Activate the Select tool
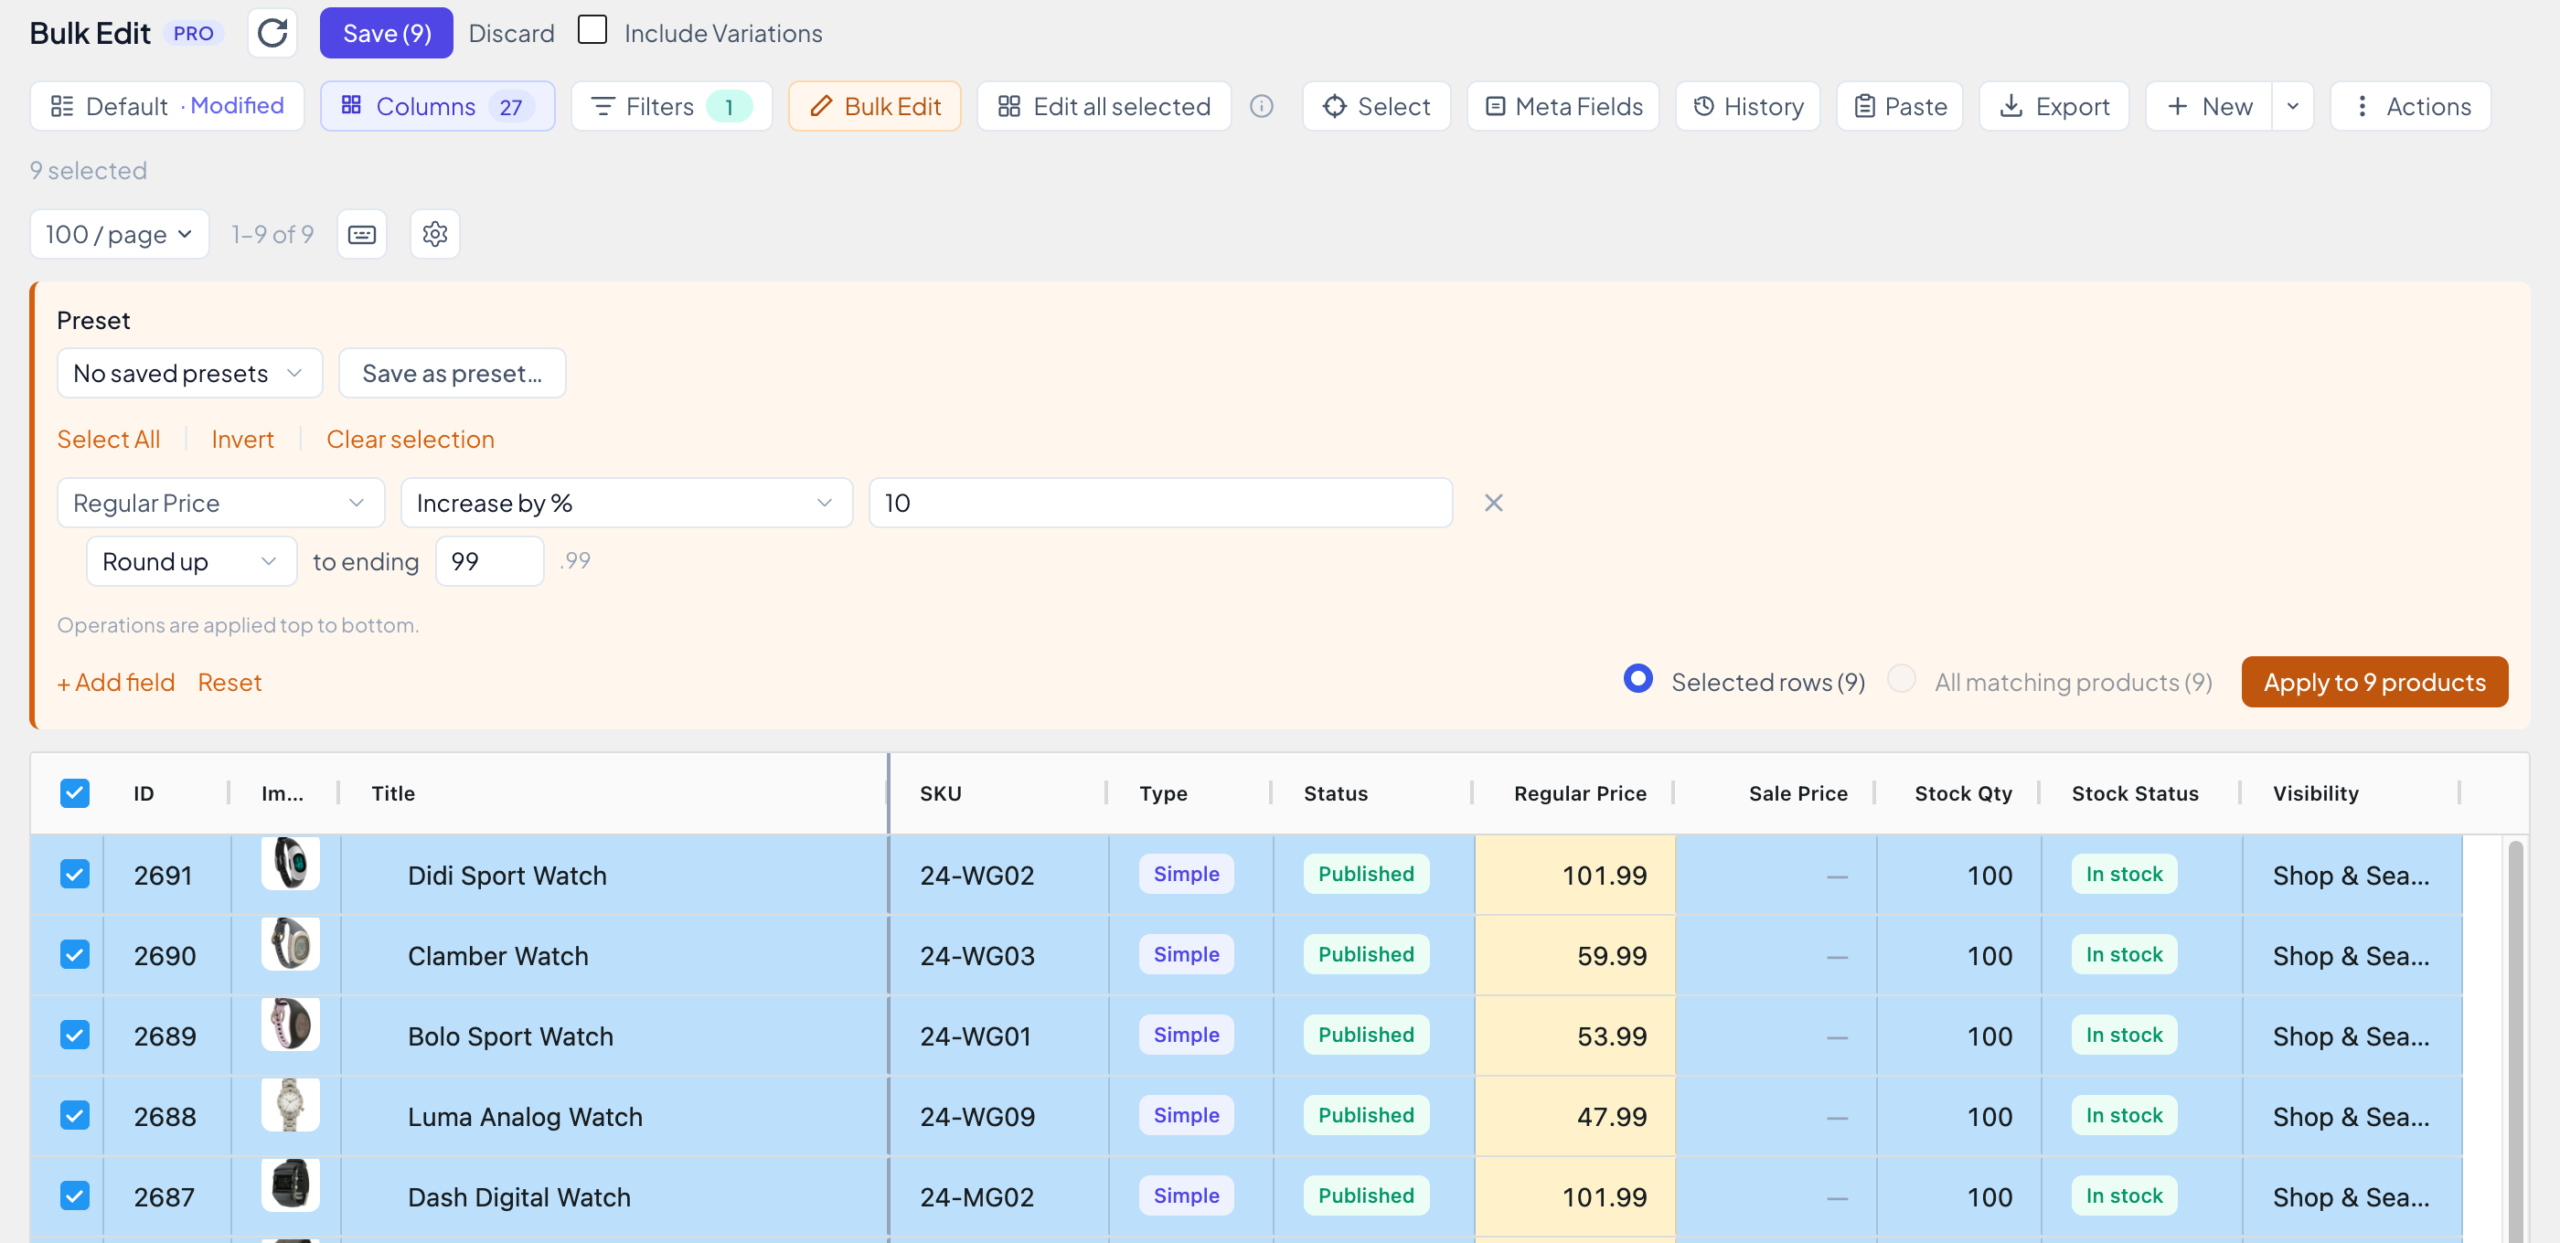The image size is (2560, 1243). 1376,106
